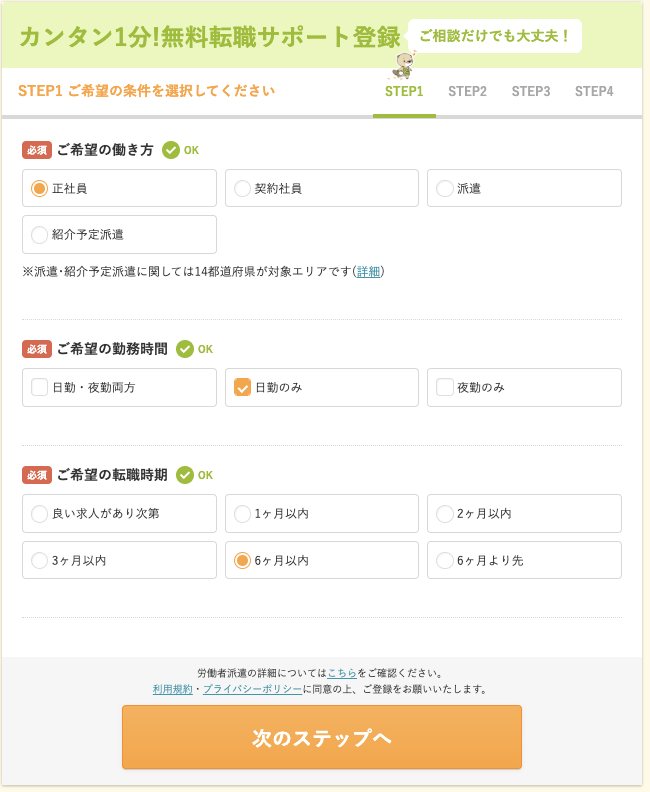This screenshot has width=650, height=792.
Task: Choose the 紹介予定派遣 radio option
Action: click(119, 234)
